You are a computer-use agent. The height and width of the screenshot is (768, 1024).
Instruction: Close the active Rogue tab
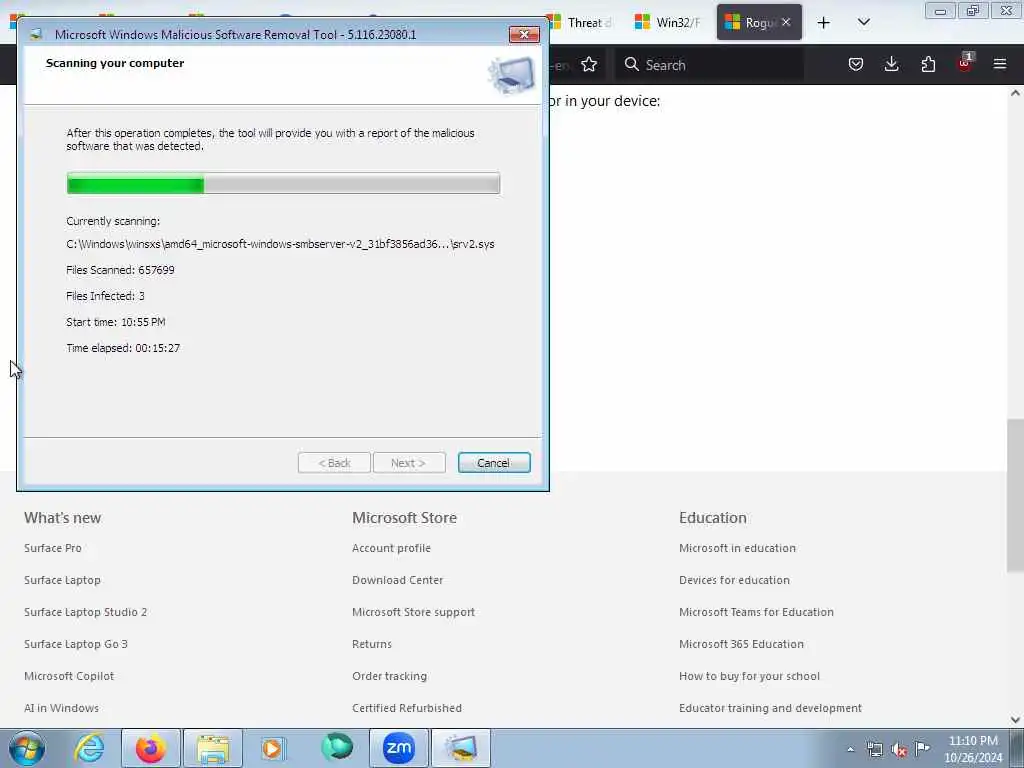tap(786, 22)
